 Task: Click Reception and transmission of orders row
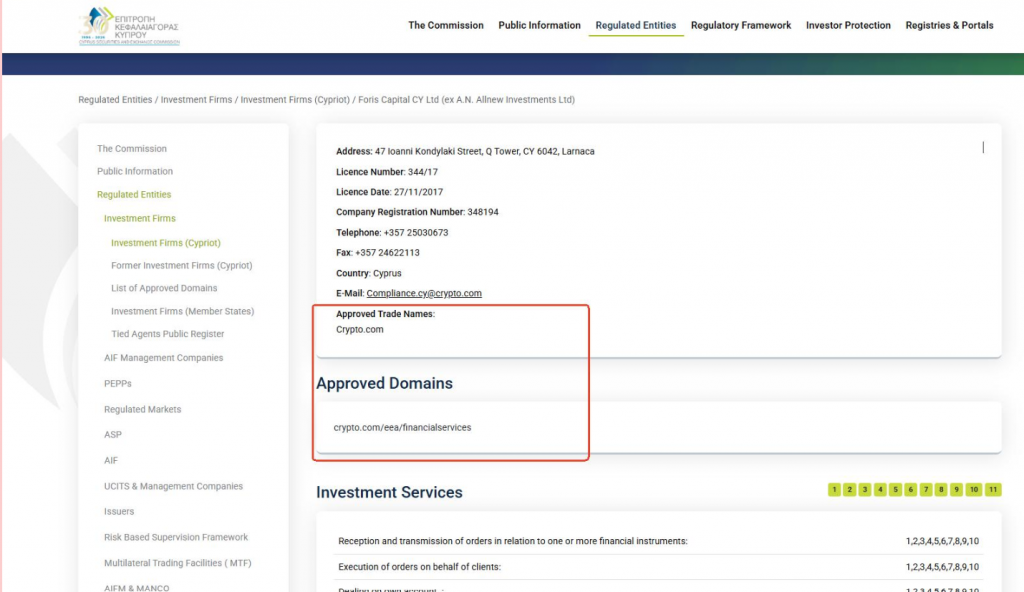click(x=658, y=541)
